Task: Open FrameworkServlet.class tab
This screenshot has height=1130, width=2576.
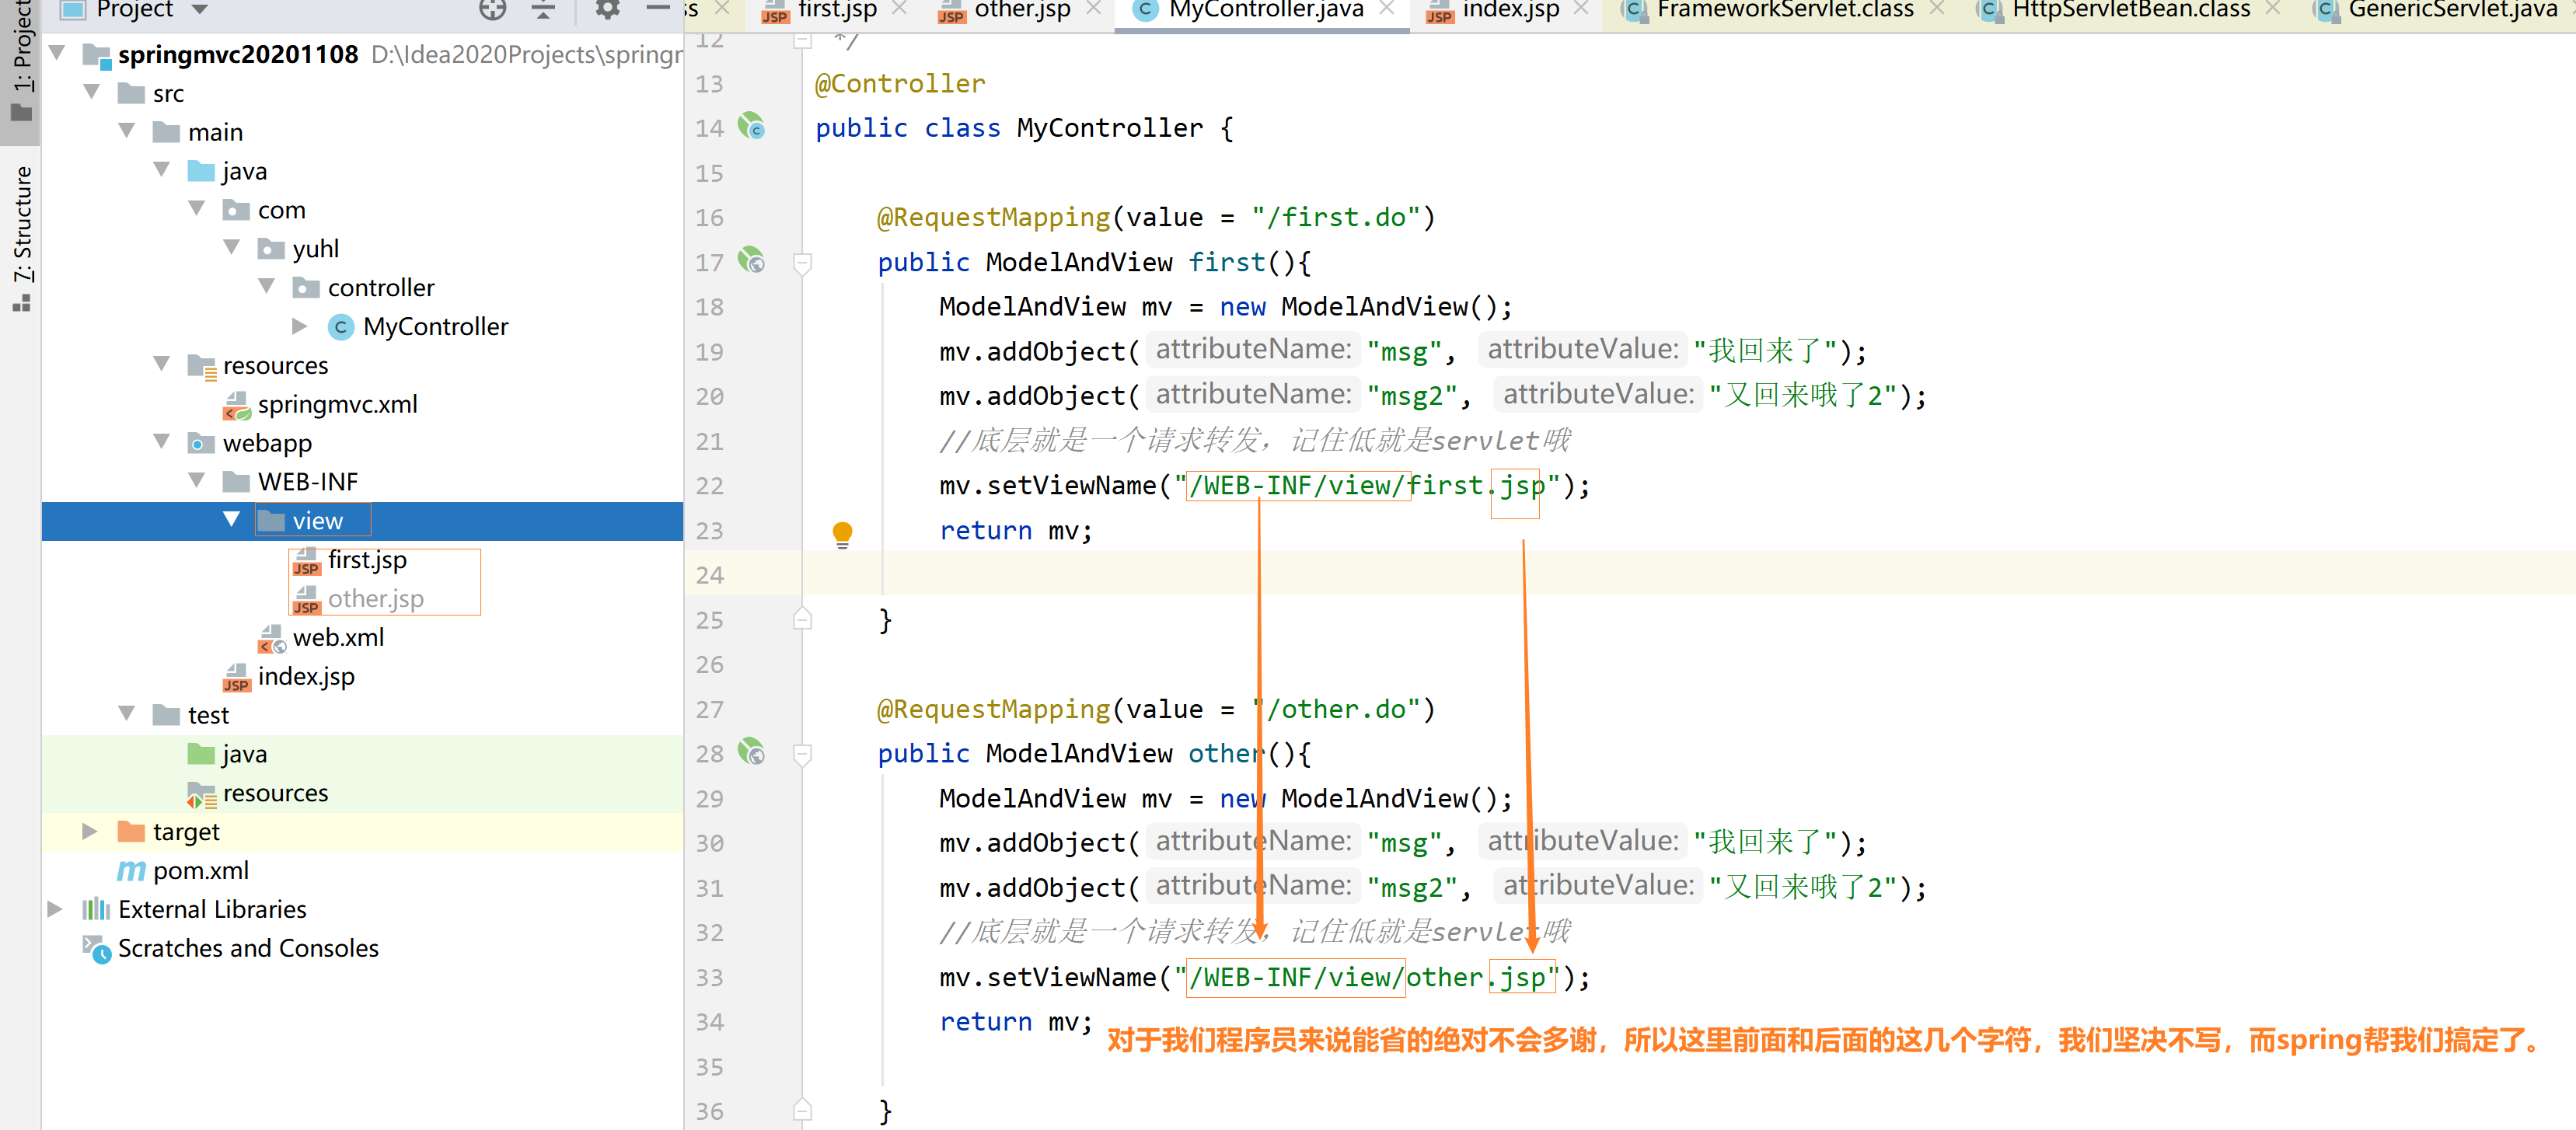Action: (x=1784, y=10)
